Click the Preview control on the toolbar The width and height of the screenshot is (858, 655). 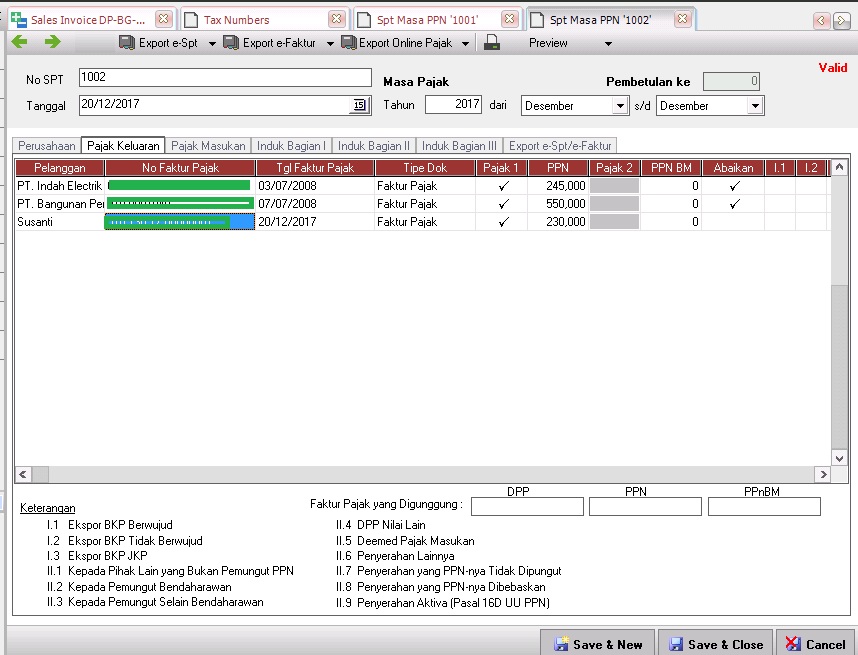pos(548,43)
